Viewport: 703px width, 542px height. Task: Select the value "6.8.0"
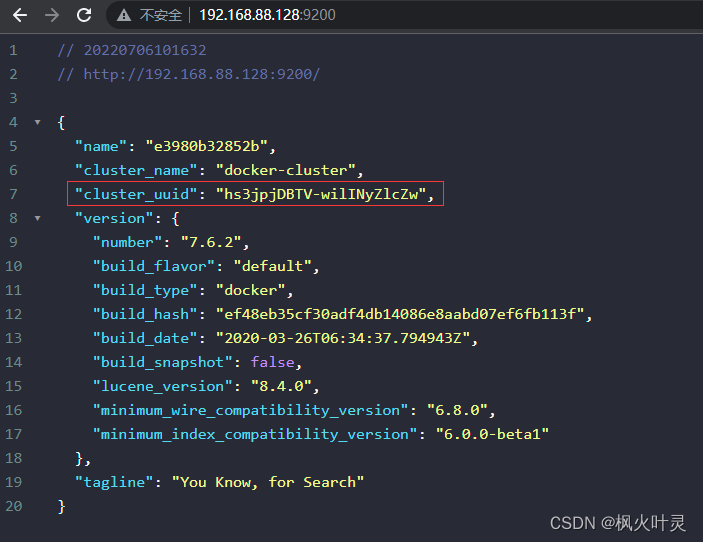[457, 410]
